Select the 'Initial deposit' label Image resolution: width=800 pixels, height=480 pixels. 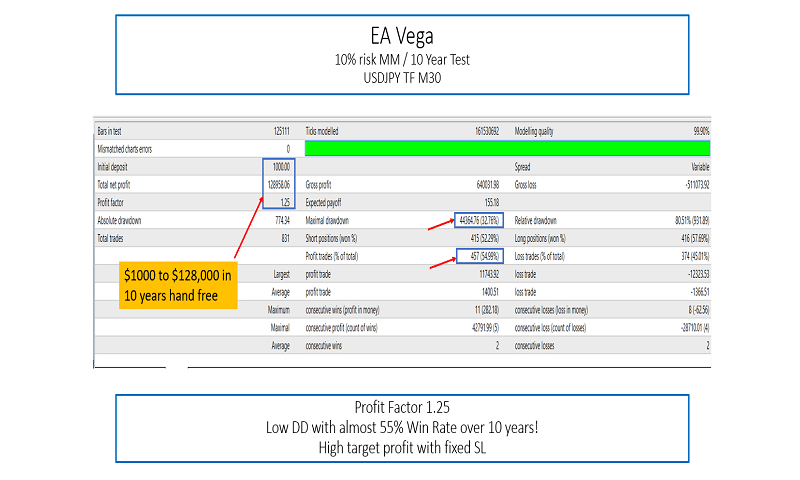(112, 167)
